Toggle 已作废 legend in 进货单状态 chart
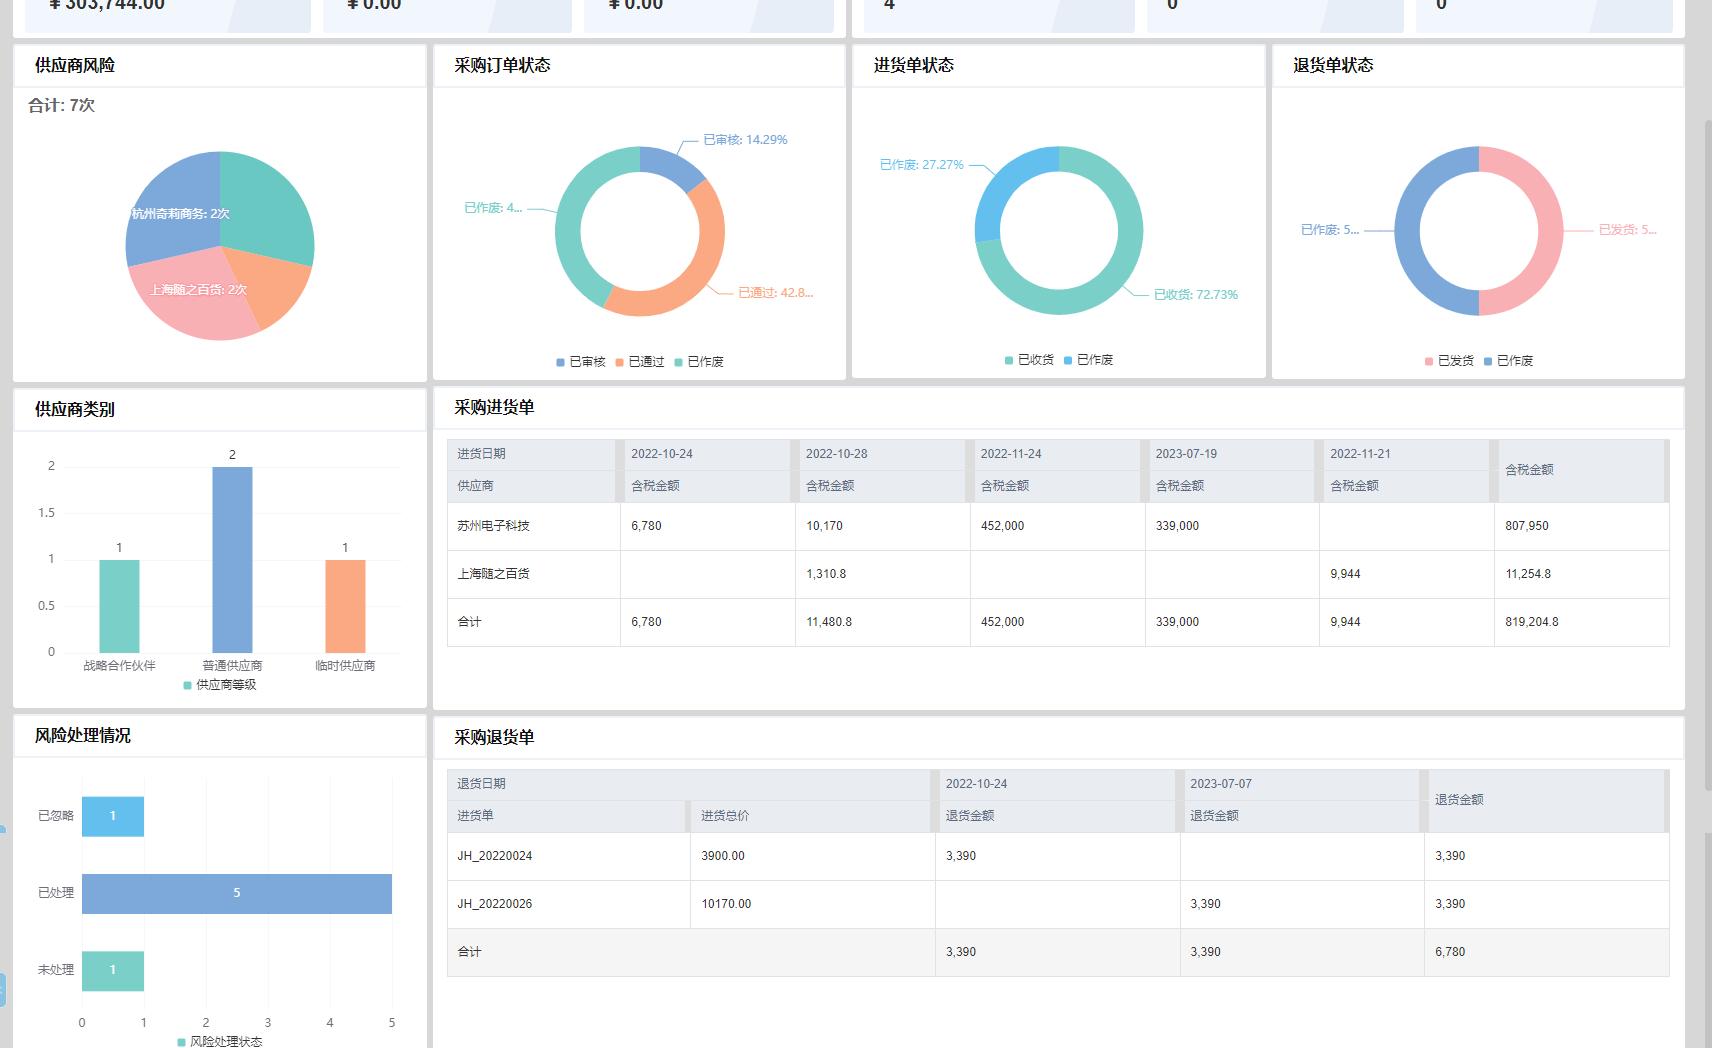 point(1088,360)
